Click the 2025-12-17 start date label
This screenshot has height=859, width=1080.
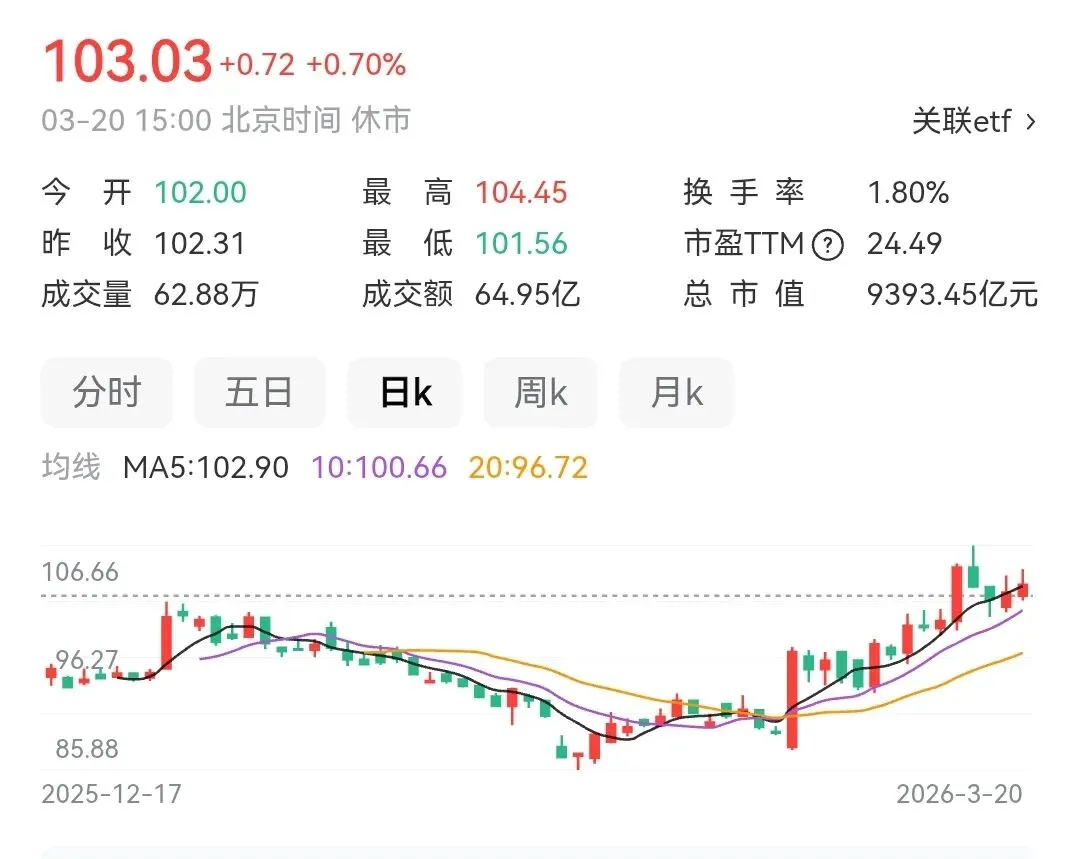click(x=112, y=794)
